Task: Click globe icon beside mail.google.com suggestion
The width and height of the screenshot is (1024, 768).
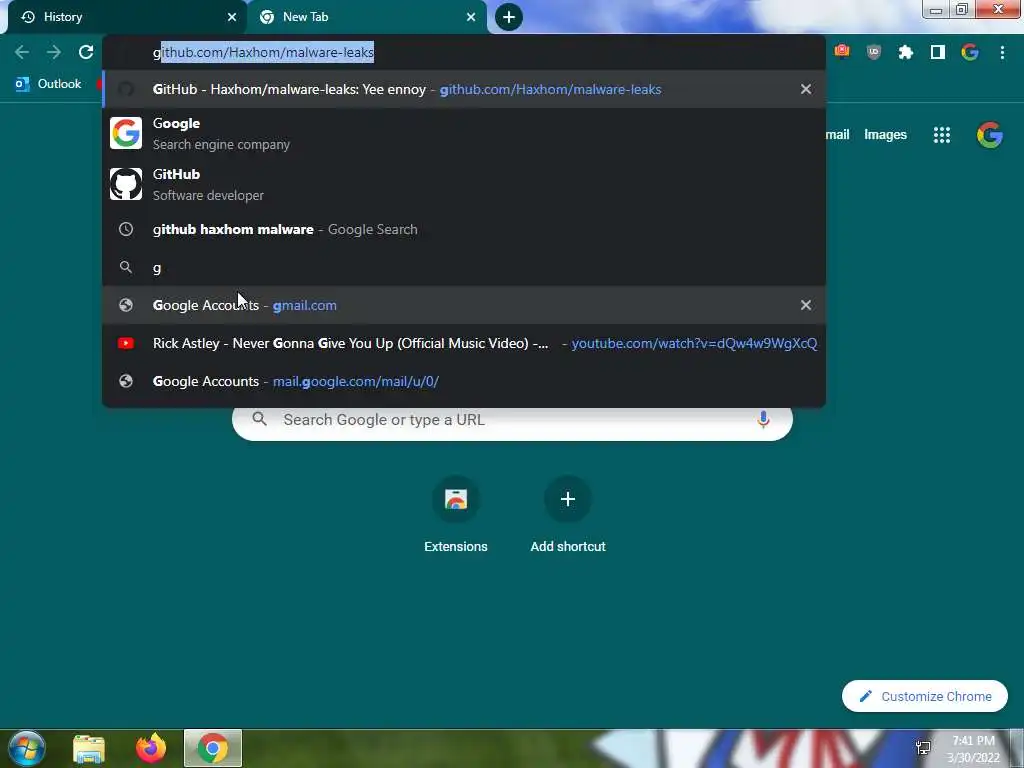Action: click(x=126, y=381)
